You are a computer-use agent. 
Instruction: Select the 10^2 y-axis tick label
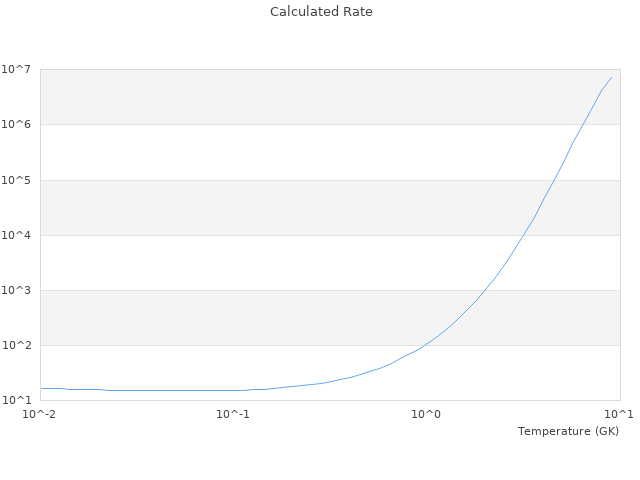pos(17,345)
